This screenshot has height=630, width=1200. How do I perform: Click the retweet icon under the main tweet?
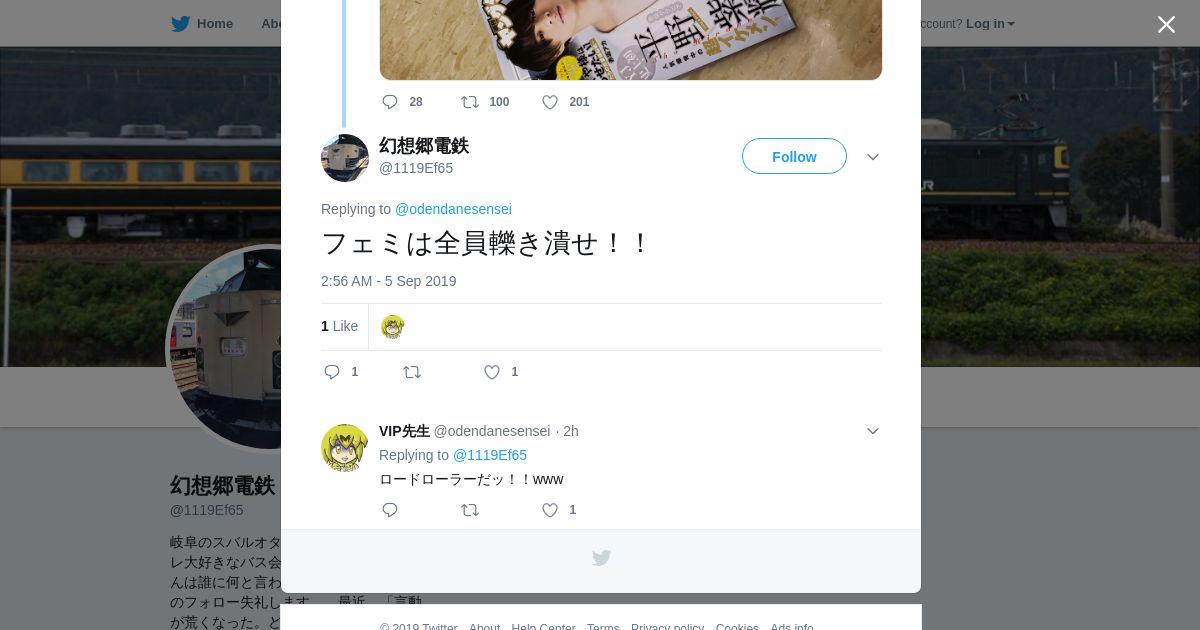coord(412,372)
